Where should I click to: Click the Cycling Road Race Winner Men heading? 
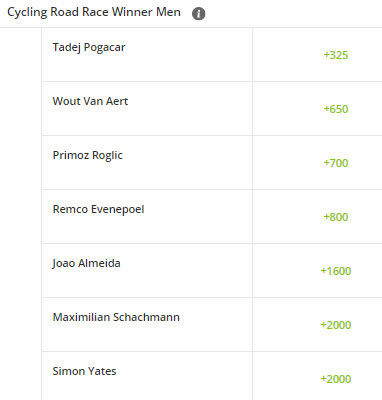pos(94,13)
